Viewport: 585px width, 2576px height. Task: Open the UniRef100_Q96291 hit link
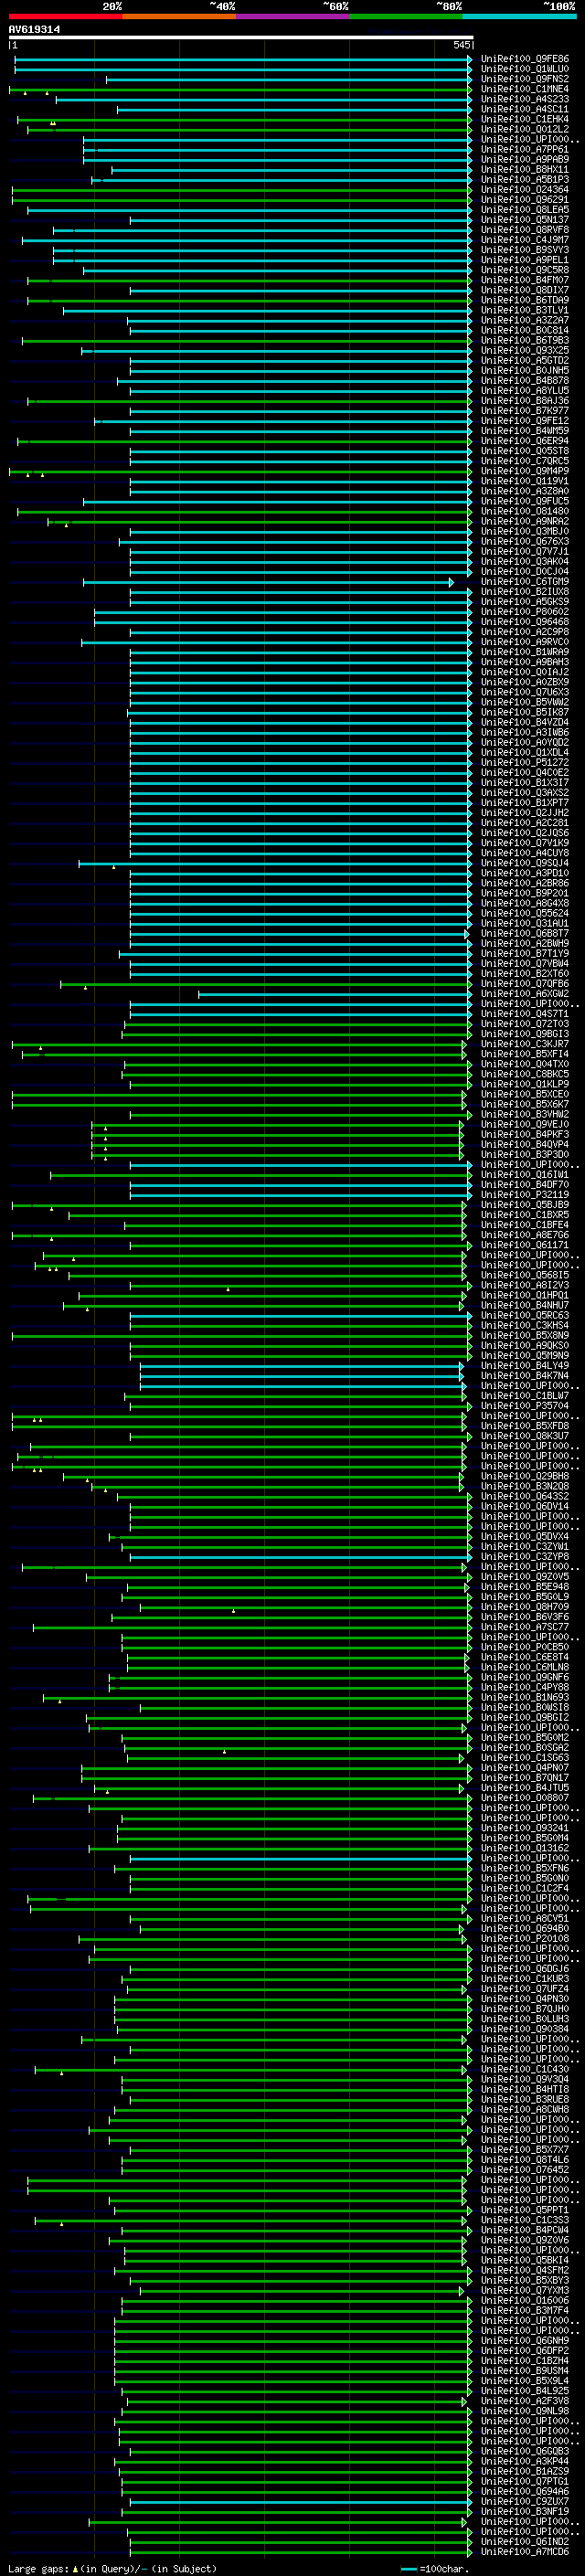tap(524, 200)
